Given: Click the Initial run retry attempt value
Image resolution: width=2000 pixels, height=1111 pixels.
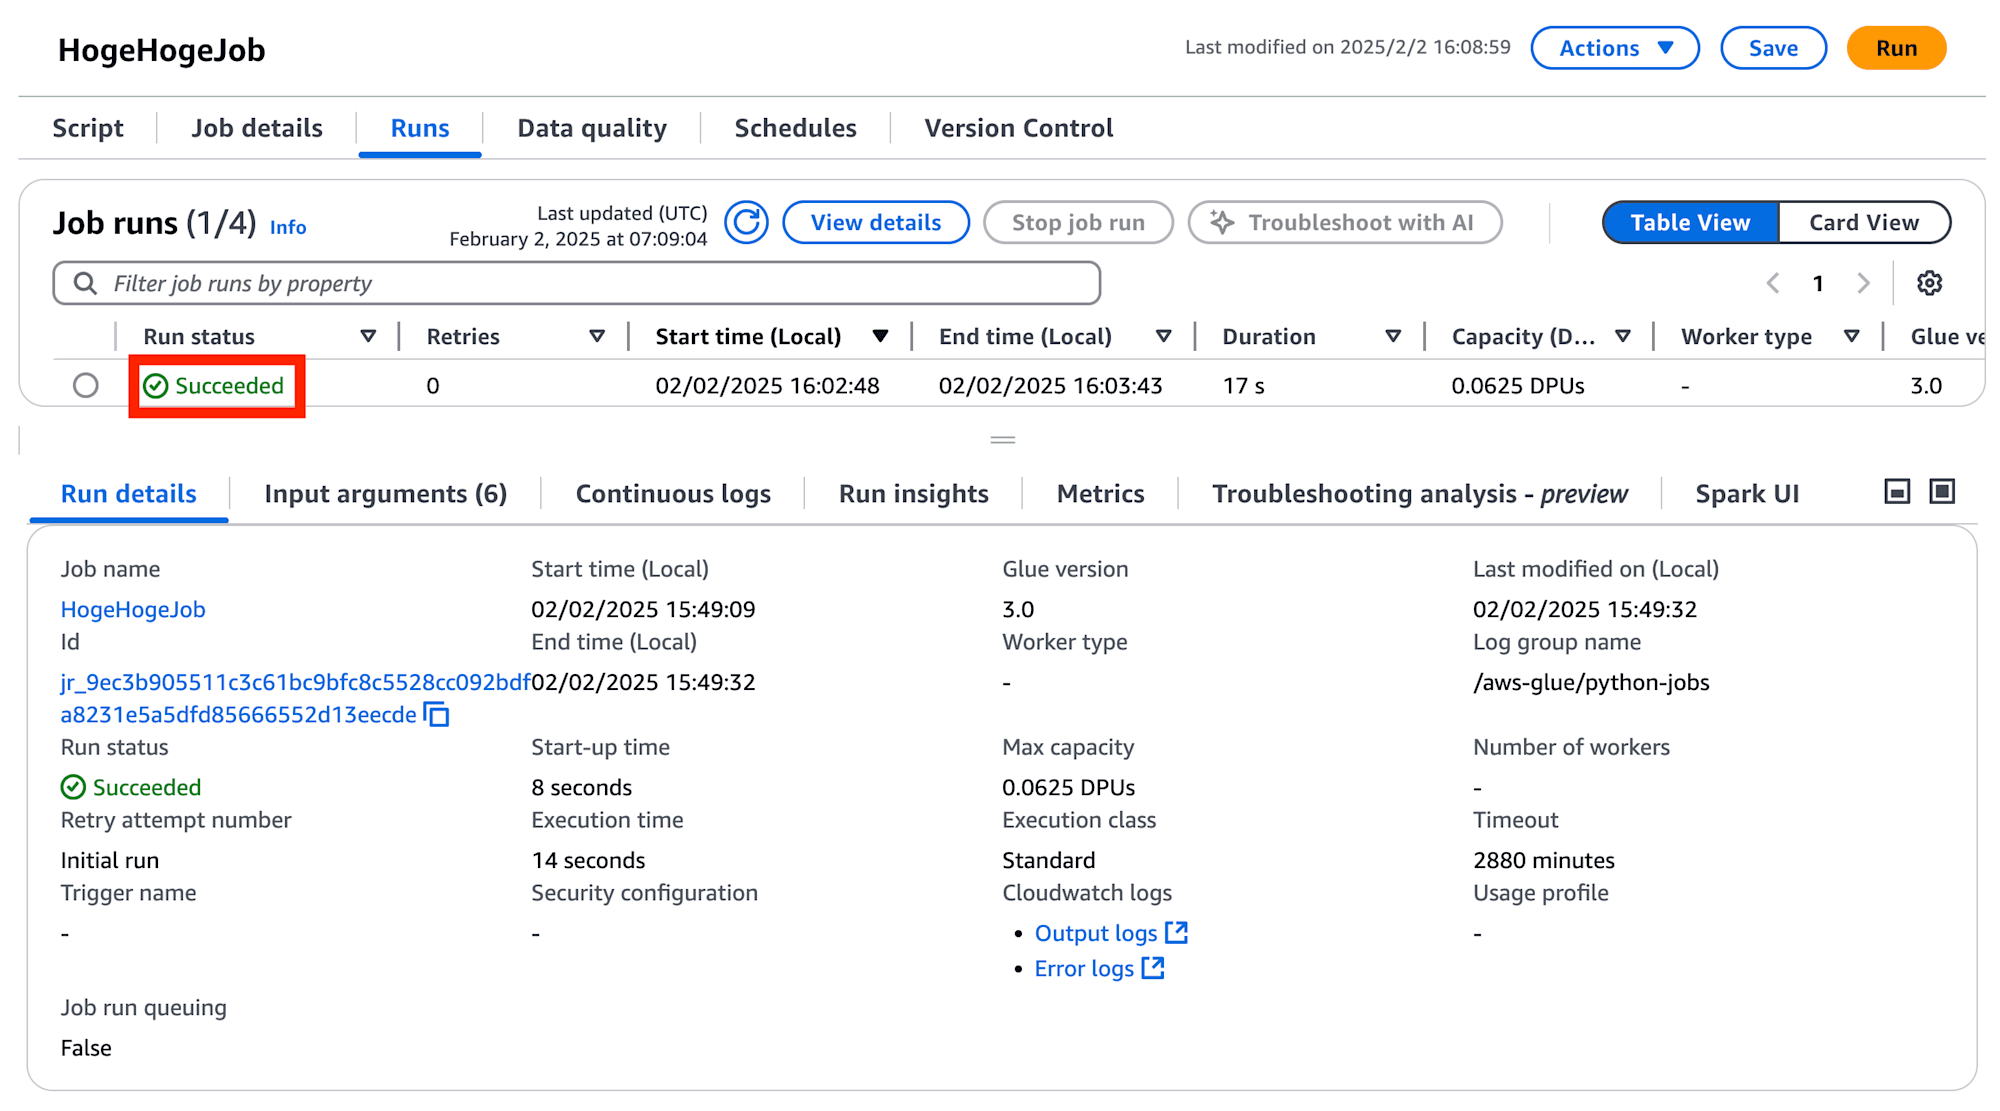Looking at the screenshot, I should [110, 860].
